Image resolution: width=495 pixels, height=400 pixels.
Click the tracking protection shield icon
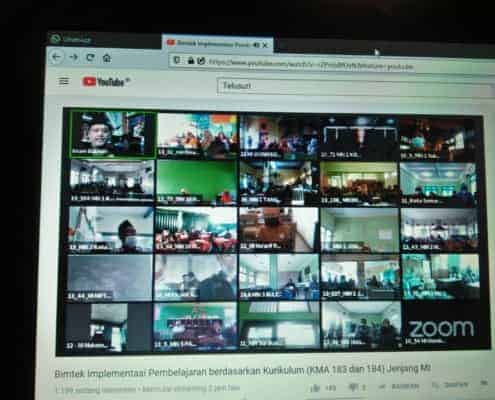[177, 60]
